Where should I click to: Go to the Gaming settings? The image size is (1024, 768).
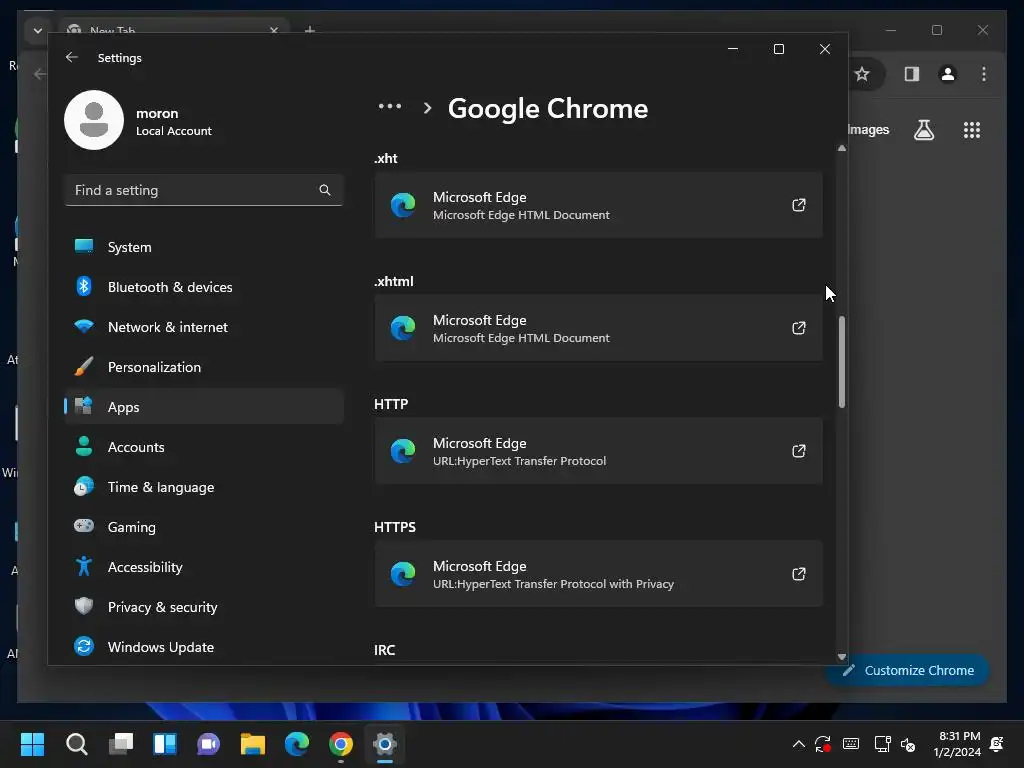click(x=204, y=526)
